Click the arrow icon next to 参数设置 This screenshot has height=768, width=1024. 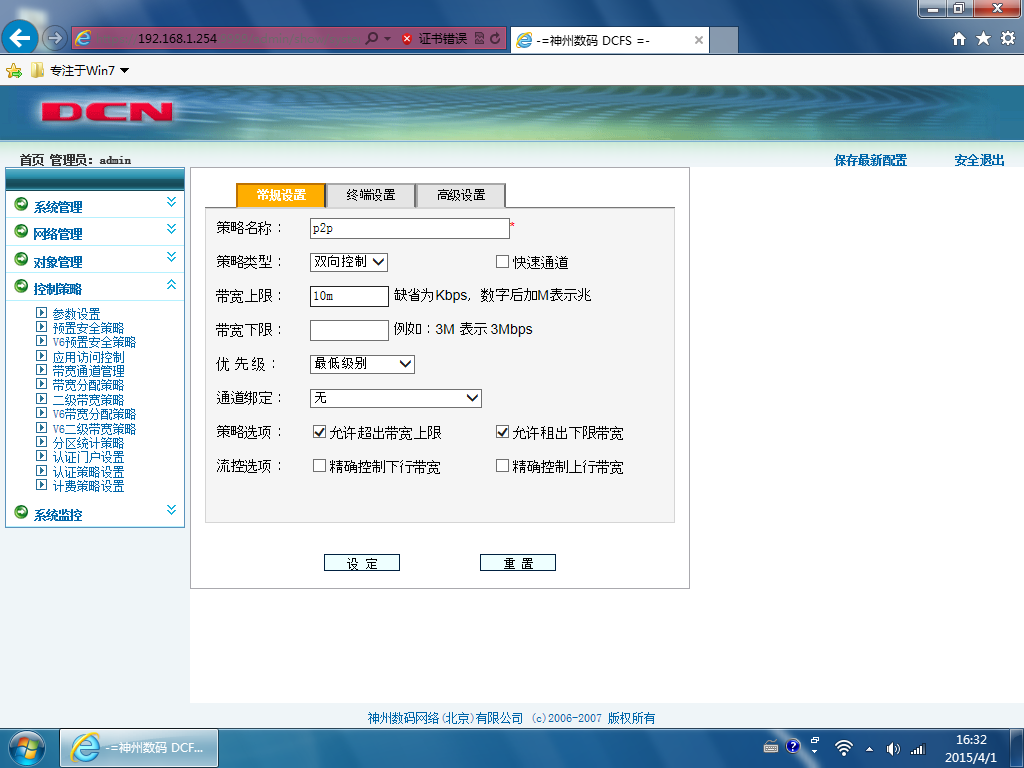point(41,312)
